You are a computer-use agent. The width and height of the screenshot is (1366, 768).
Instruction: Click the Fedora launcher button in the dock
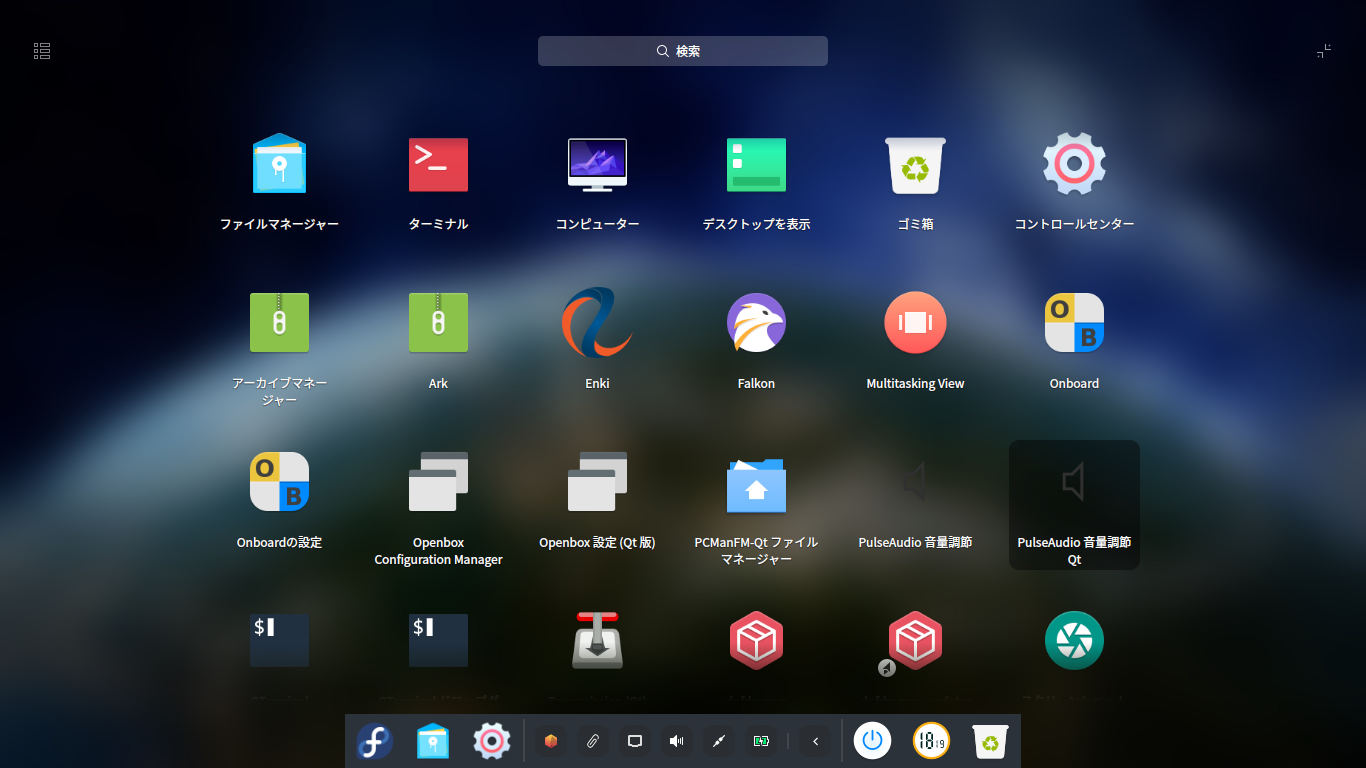375,741
